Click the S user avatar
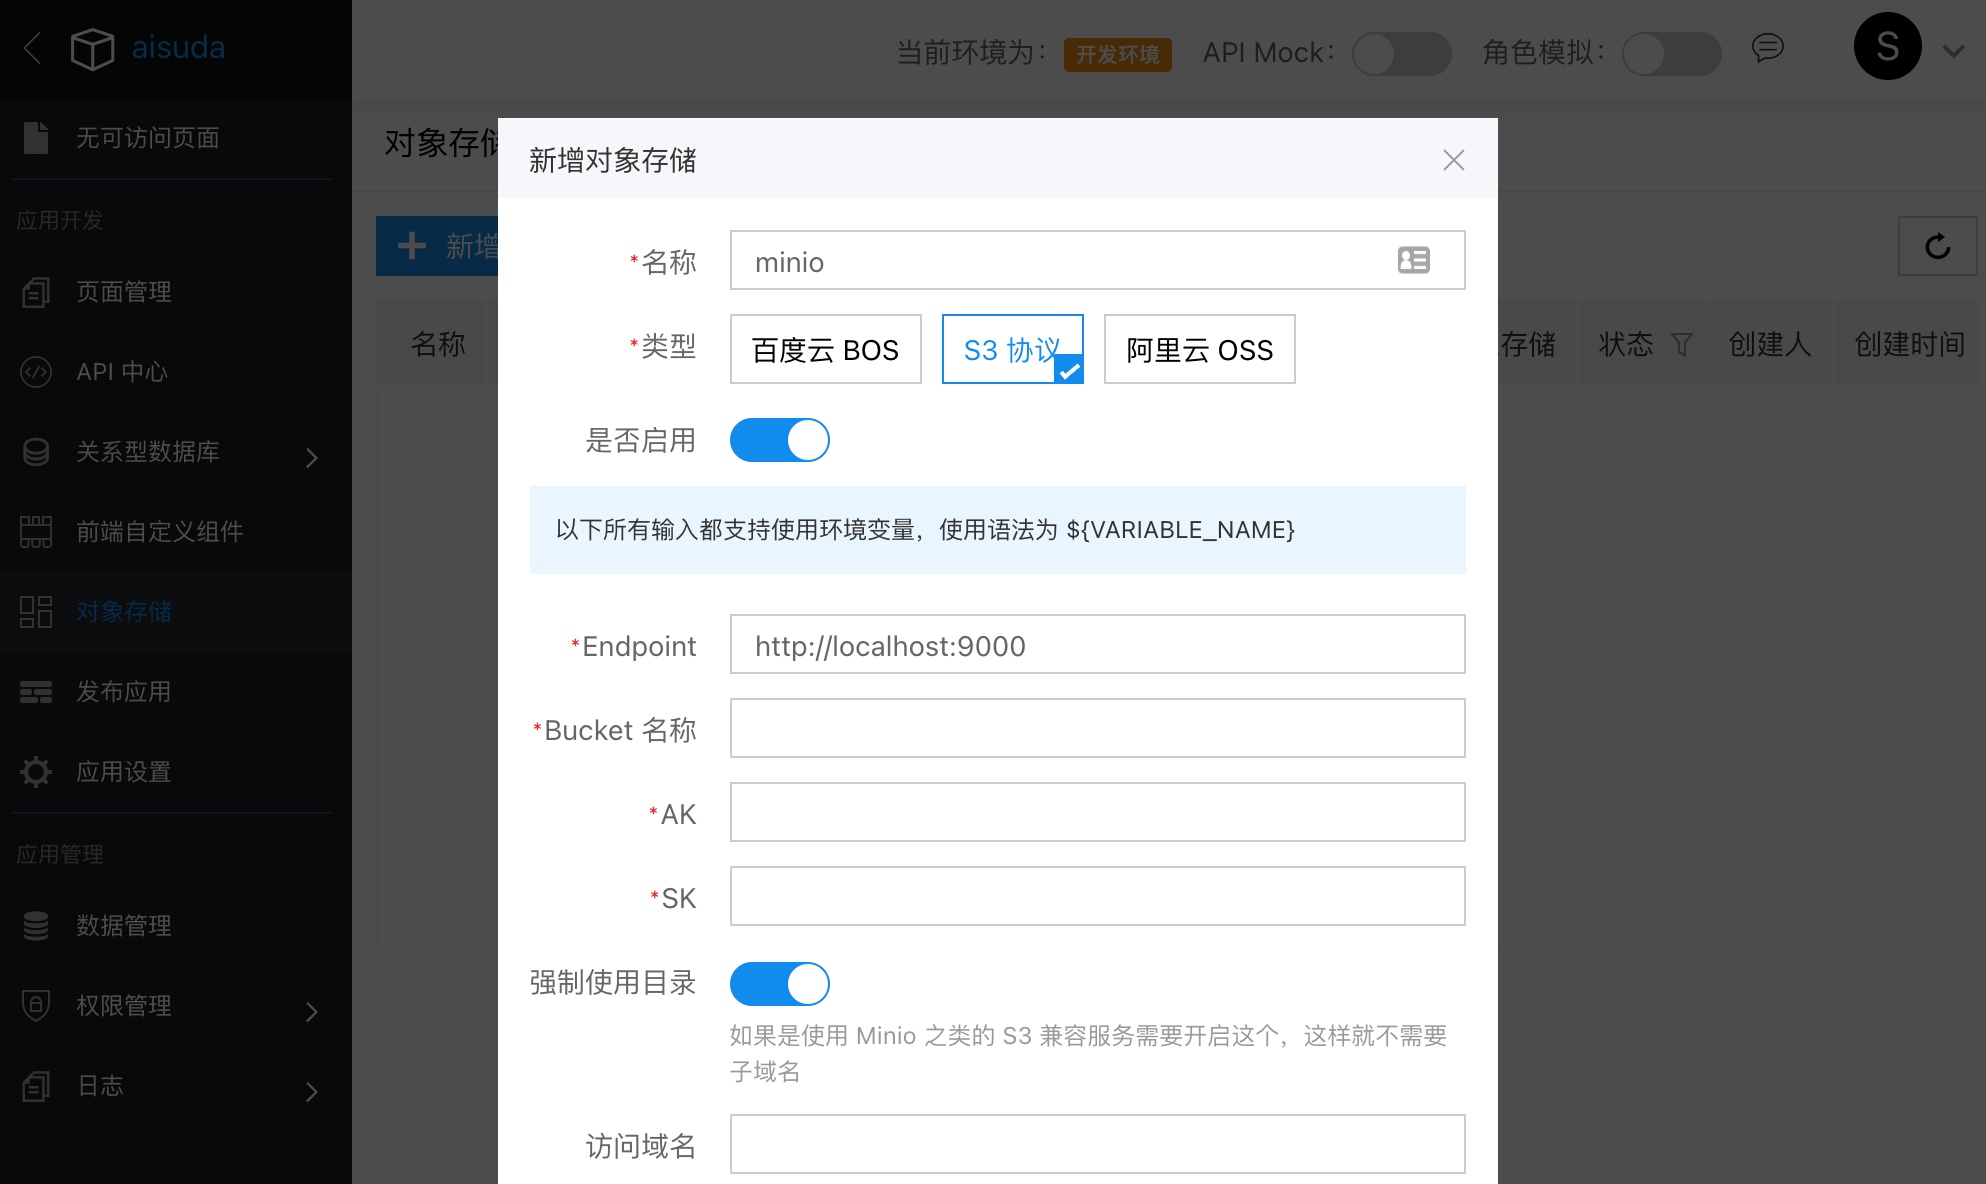1986x1184 pixels. pyautogui.click(x=1887, y=47)
